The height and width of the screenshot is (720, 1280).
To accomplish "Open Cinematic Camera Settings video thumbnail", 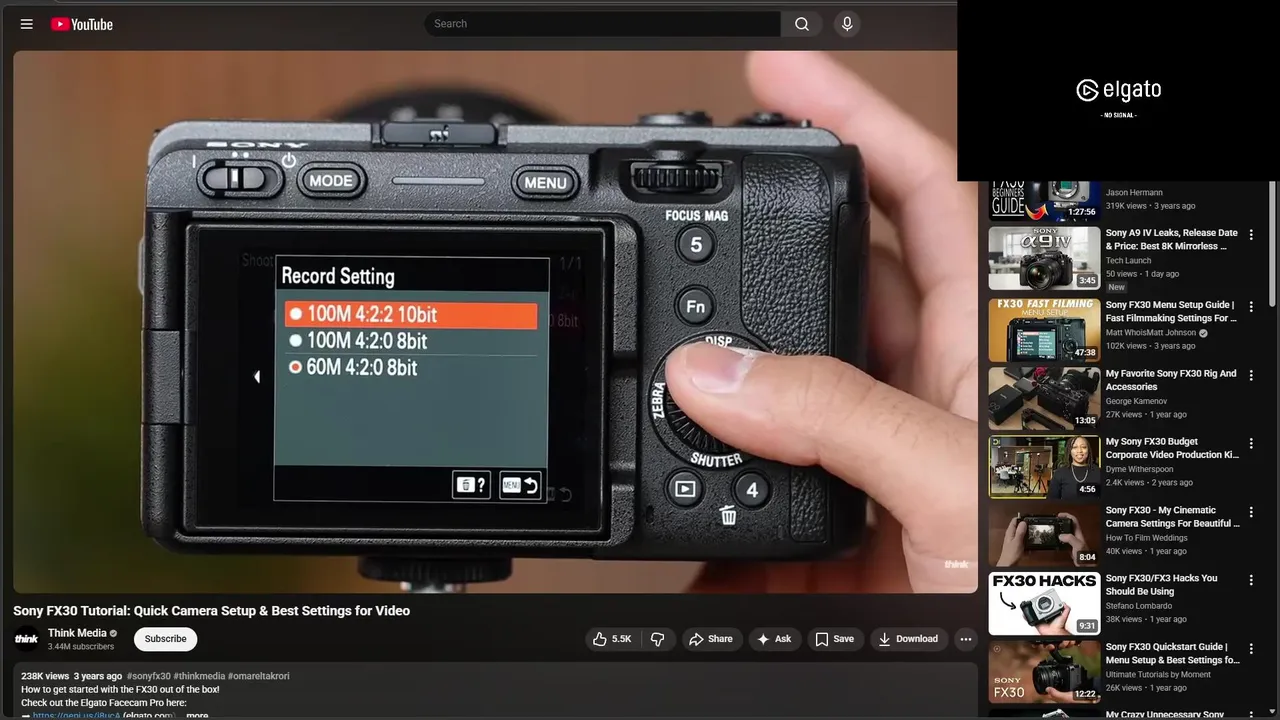I will click(1044, 535).
